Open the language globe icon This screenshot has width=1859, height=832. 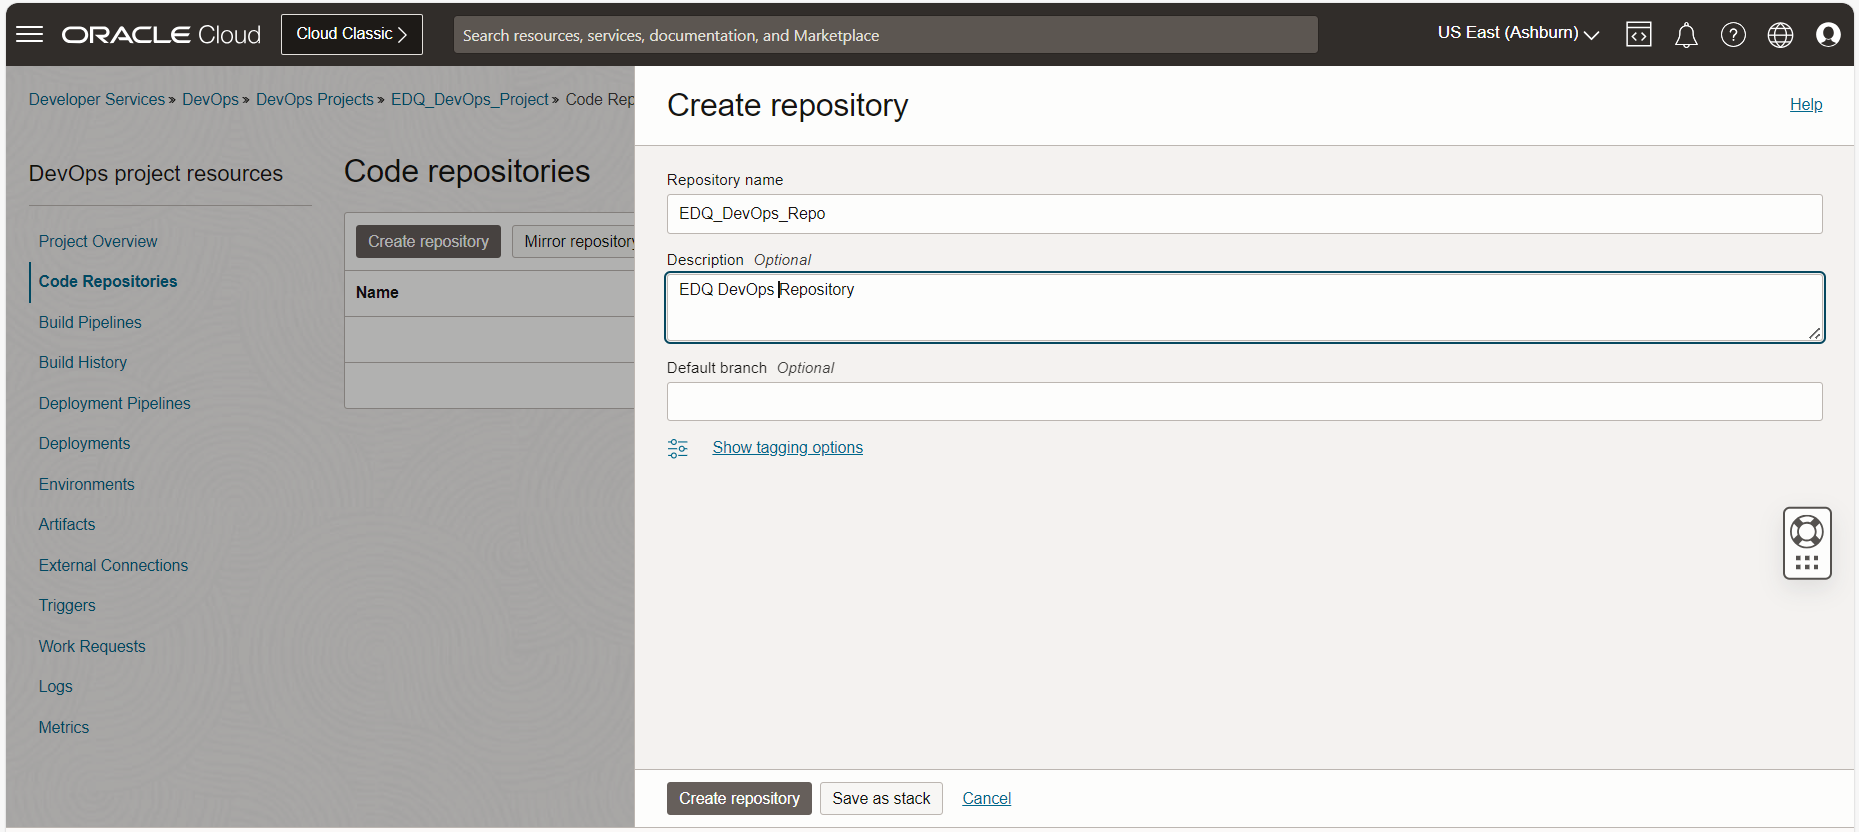coord(1780,35)
